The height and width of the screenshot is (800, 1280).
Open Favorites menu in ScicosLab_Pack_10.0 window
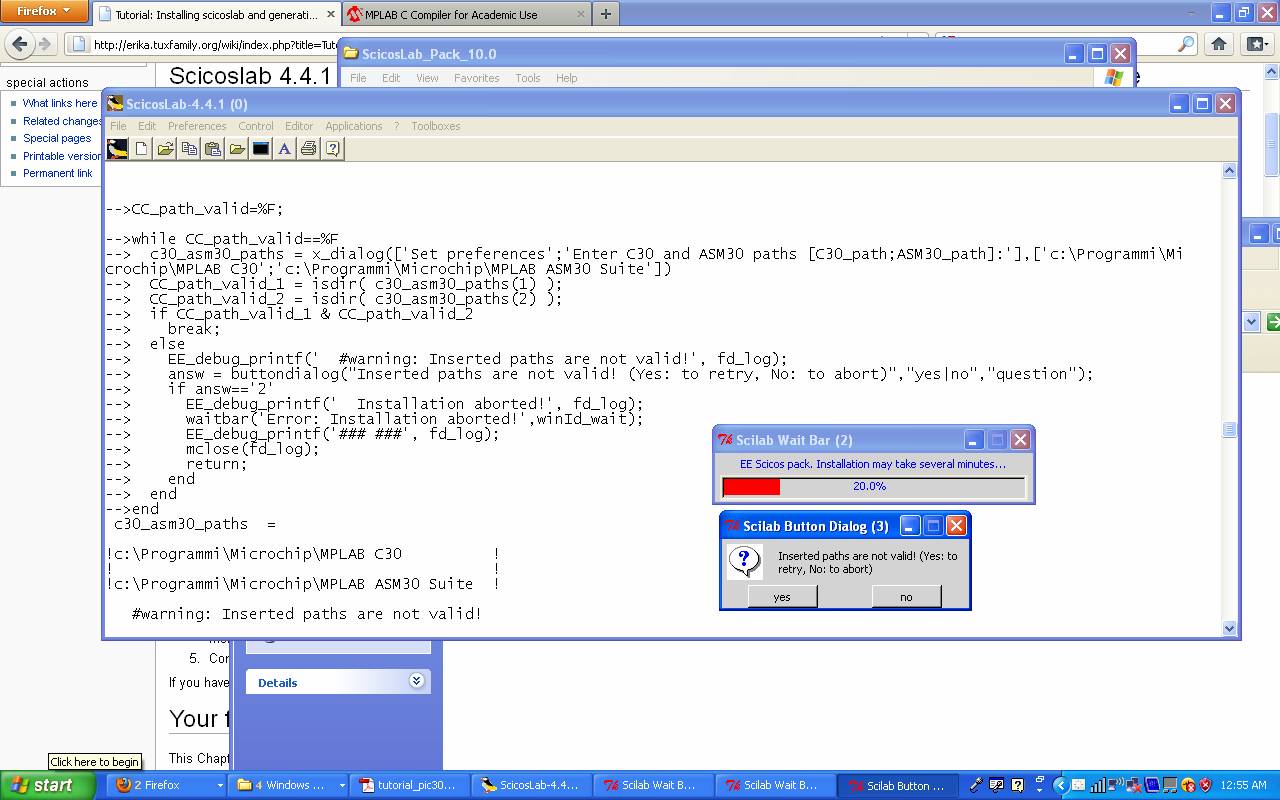pyautogui.click(x=477, y=78)
